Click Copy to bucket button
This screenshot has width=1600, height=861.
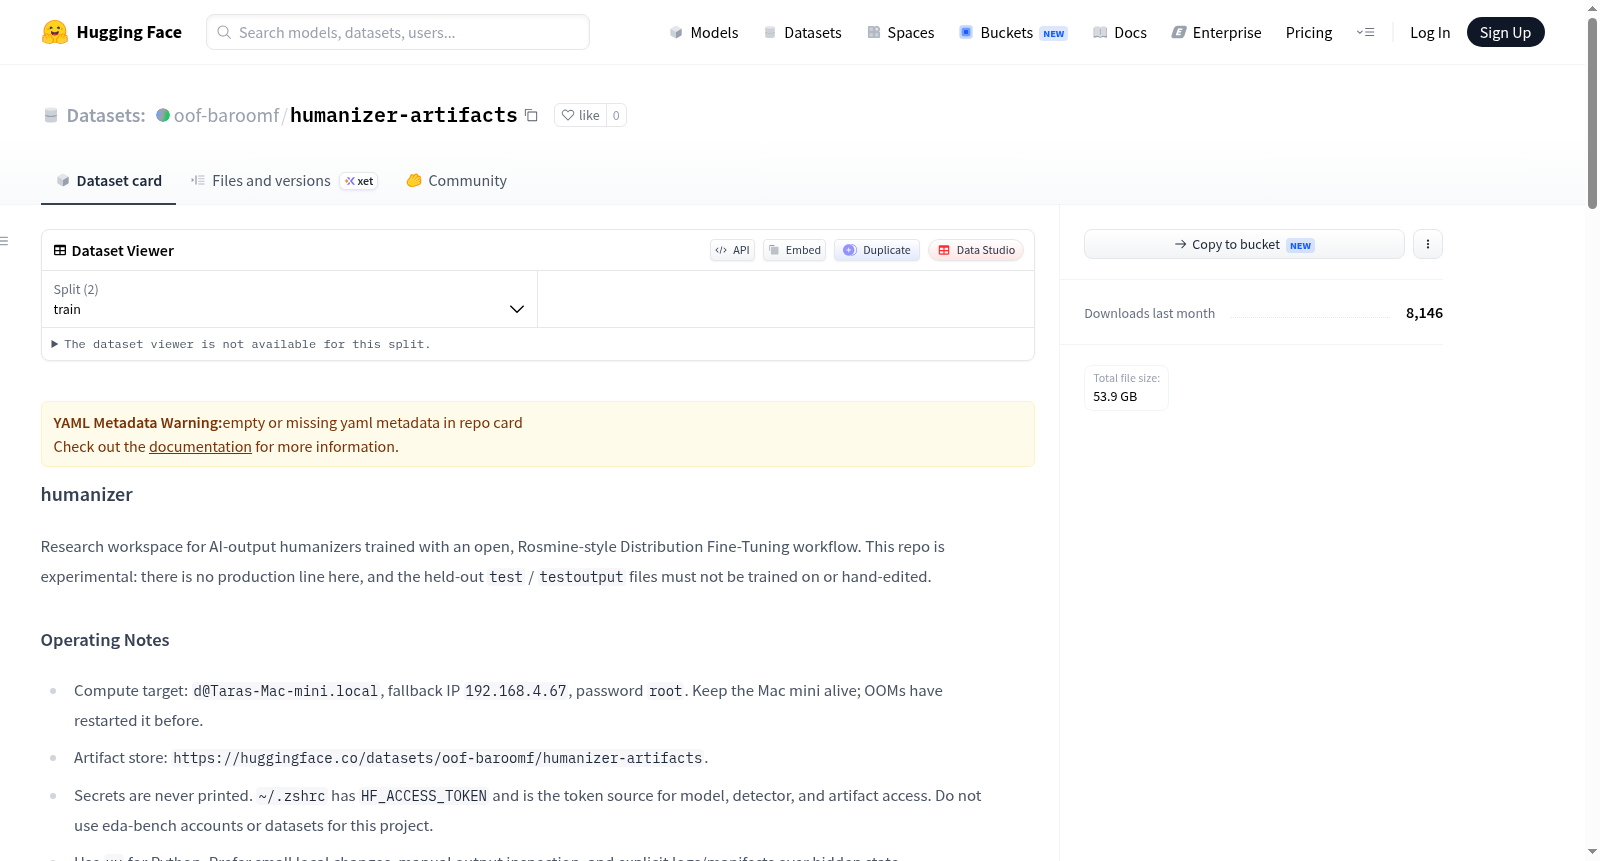[1244, 244]
